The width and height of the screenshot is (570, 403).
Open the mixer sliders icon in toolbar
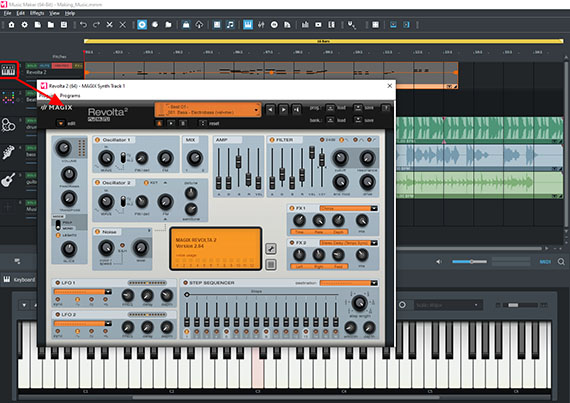(261, 25)
